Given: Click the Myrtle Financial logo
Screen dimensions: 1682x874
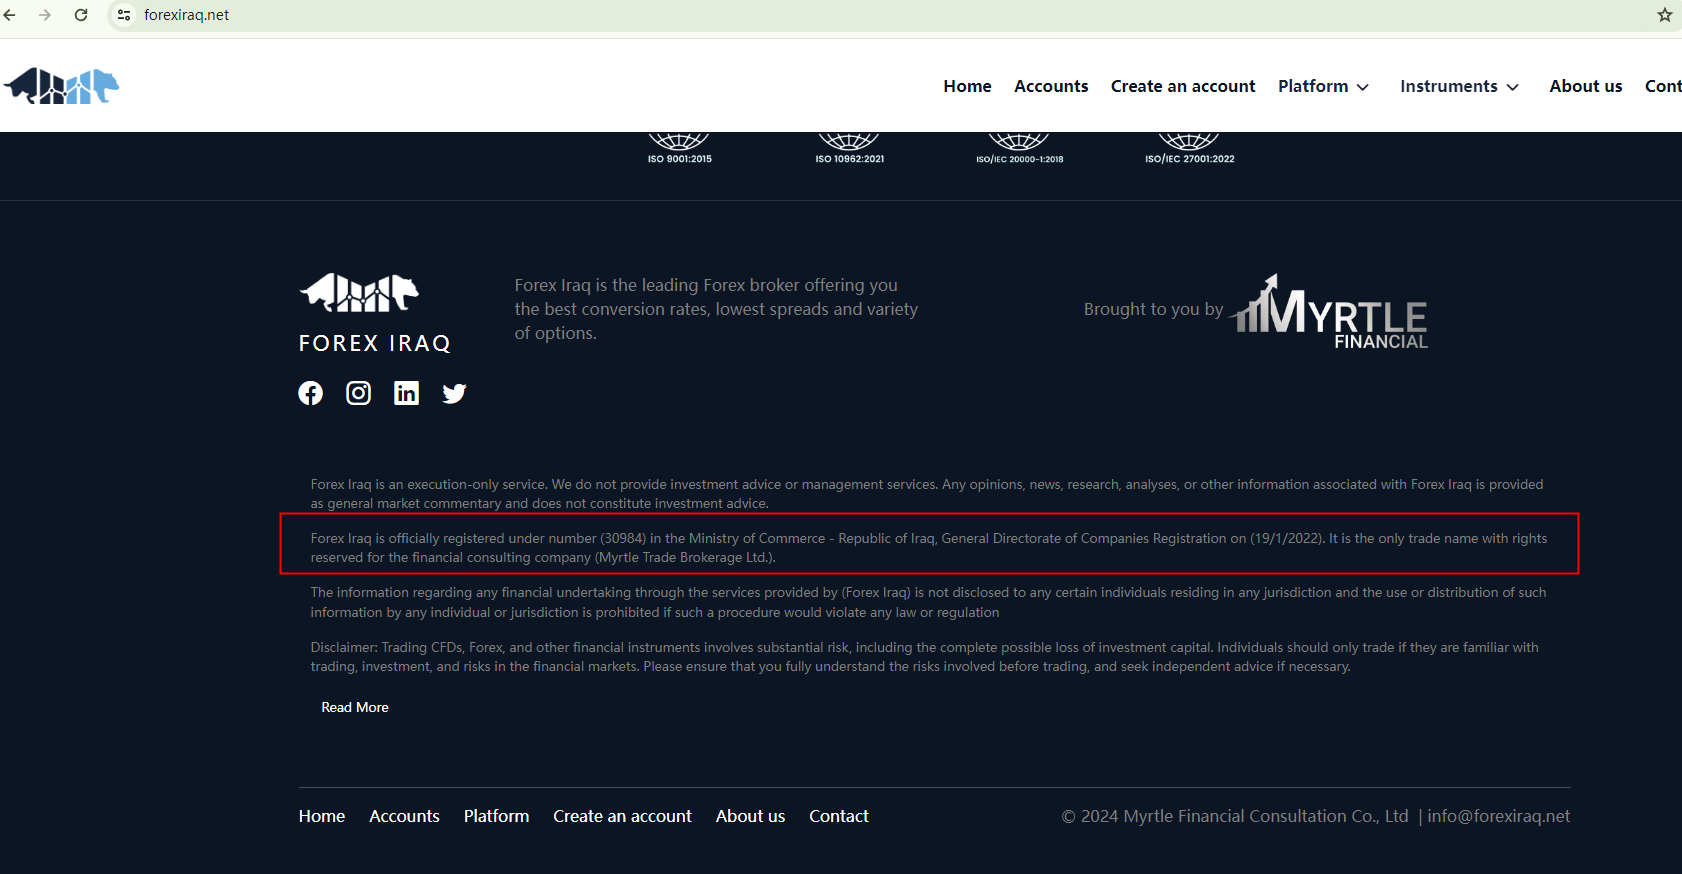Looking at the screenshot, I should coord(1329,311).
